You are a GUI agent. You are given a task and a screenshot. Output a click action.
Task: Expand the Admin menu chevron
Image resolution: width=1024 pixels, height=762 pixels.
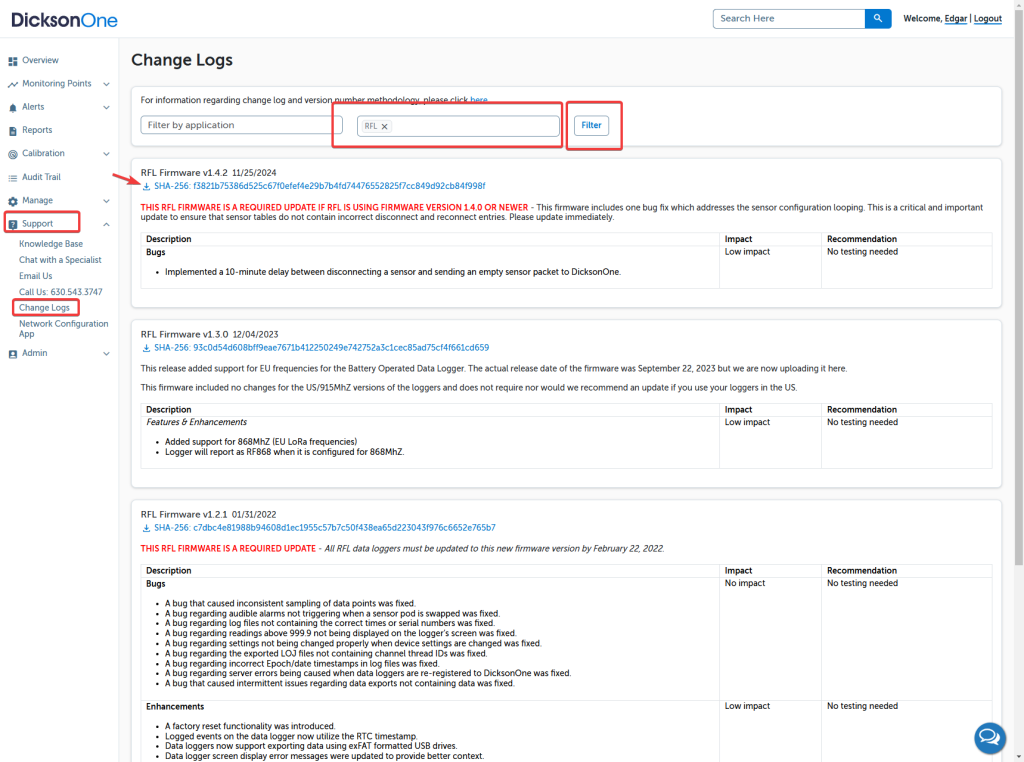pyautogui.click(x=106, y=353)
